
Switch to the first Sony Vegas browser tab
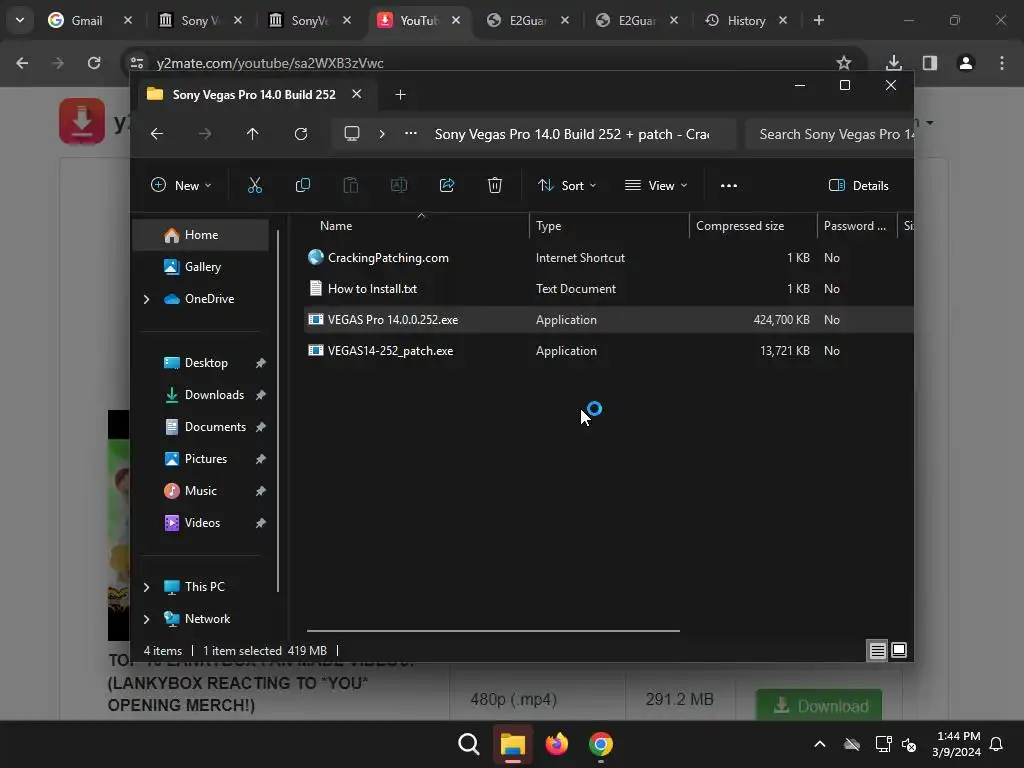click(x=200, y=21)
